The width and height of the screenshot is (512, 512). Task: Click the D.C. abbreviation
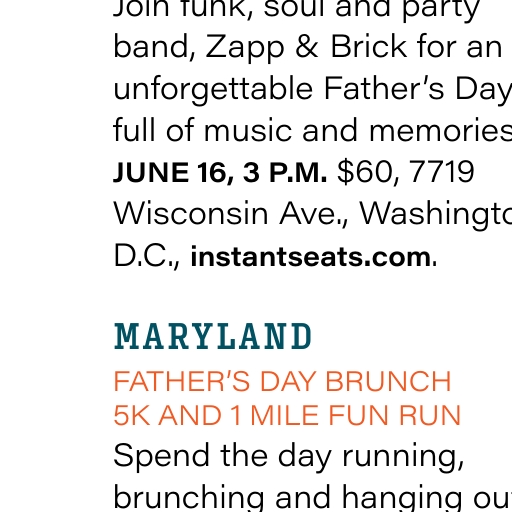[x=146, y=257]
